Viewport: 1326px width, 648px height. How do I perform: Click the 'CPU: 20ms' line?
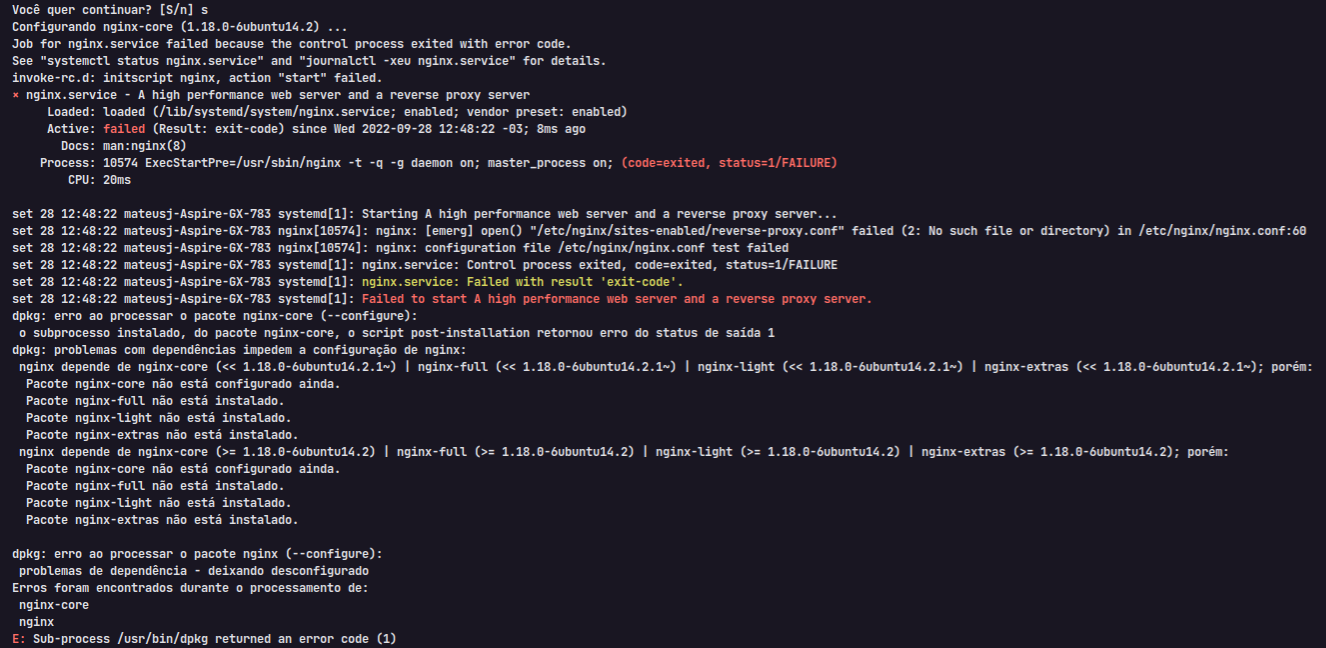99,180
